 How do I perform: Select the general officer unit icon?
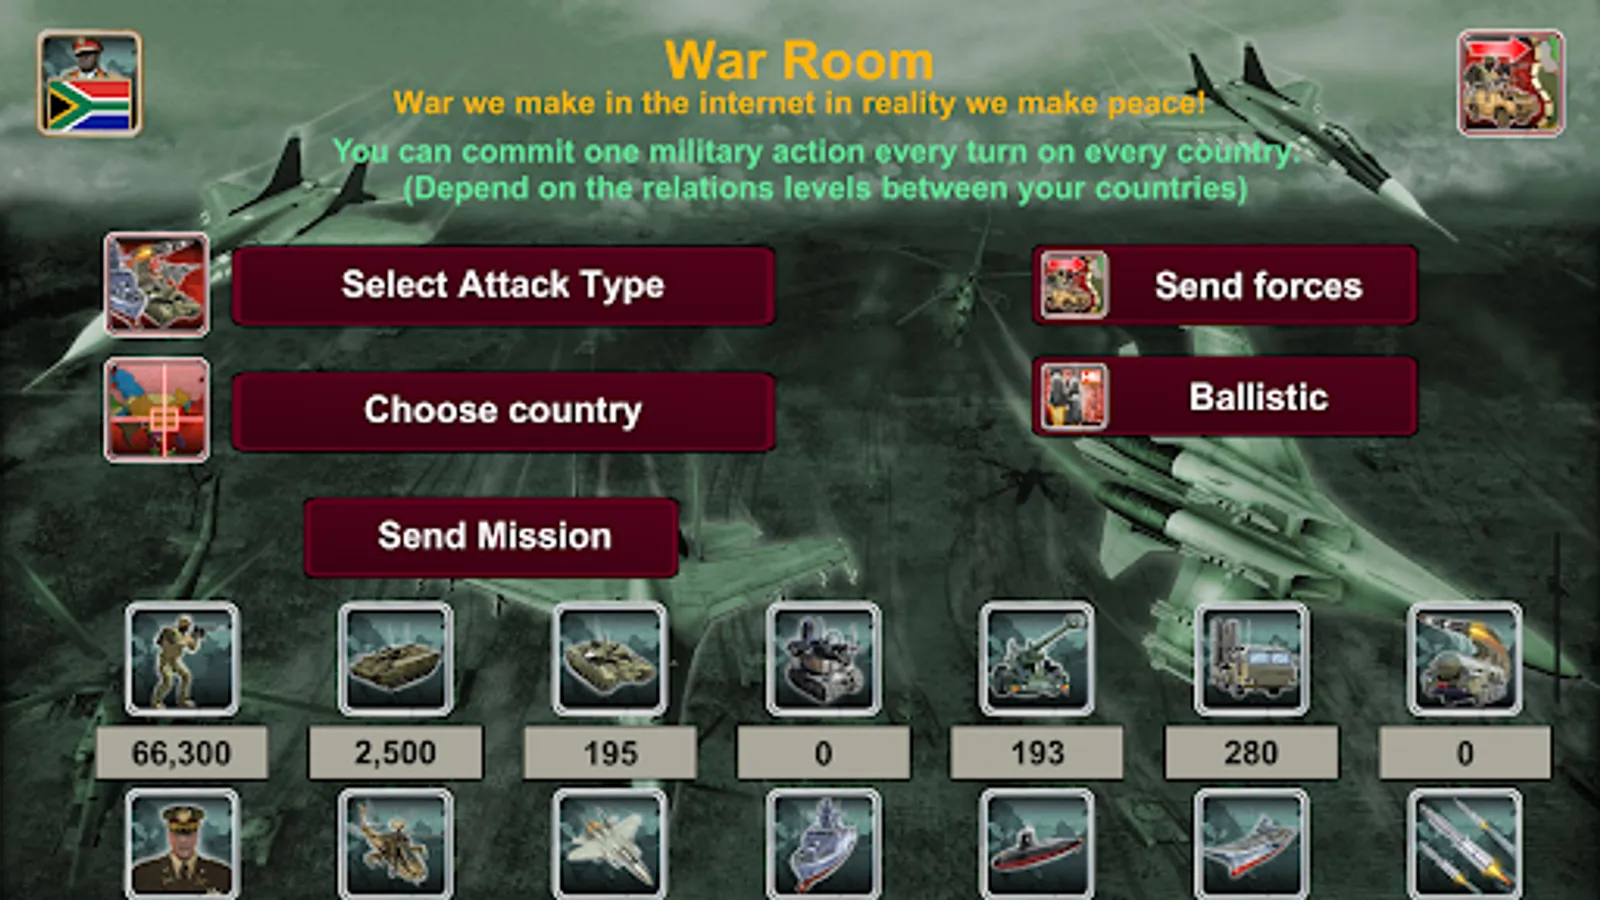pos(182,844)
